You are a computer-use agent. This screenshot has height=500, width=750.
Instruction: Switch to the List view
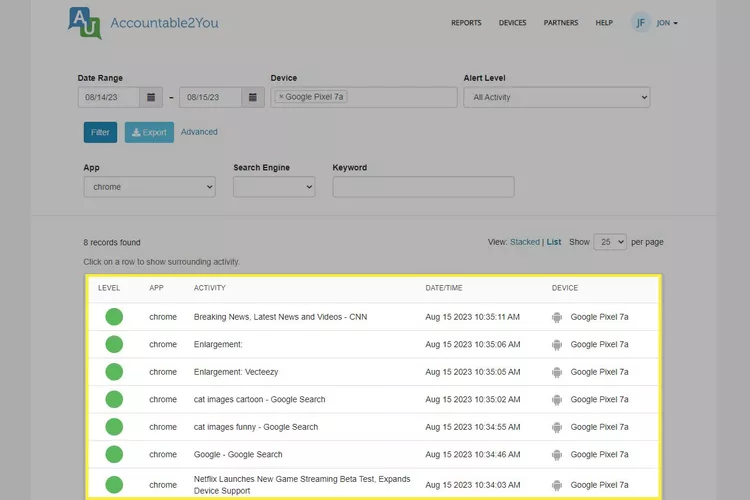[x=554, y=242]
